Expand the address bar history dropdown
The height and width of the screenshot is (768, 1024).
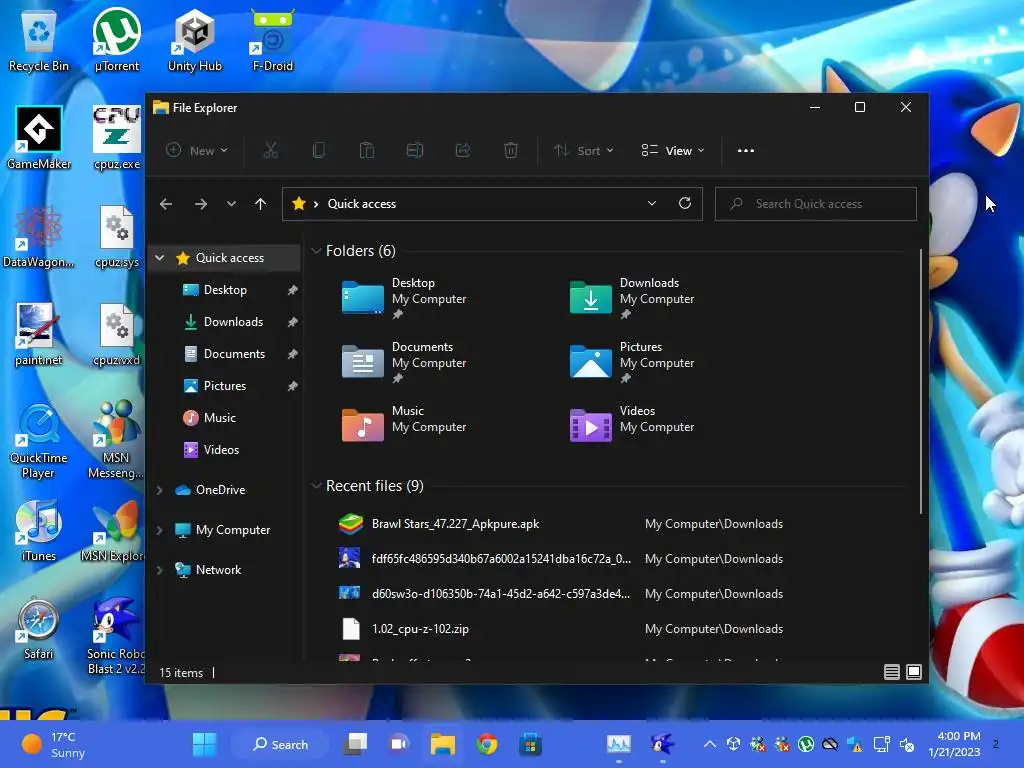point(652,203)
